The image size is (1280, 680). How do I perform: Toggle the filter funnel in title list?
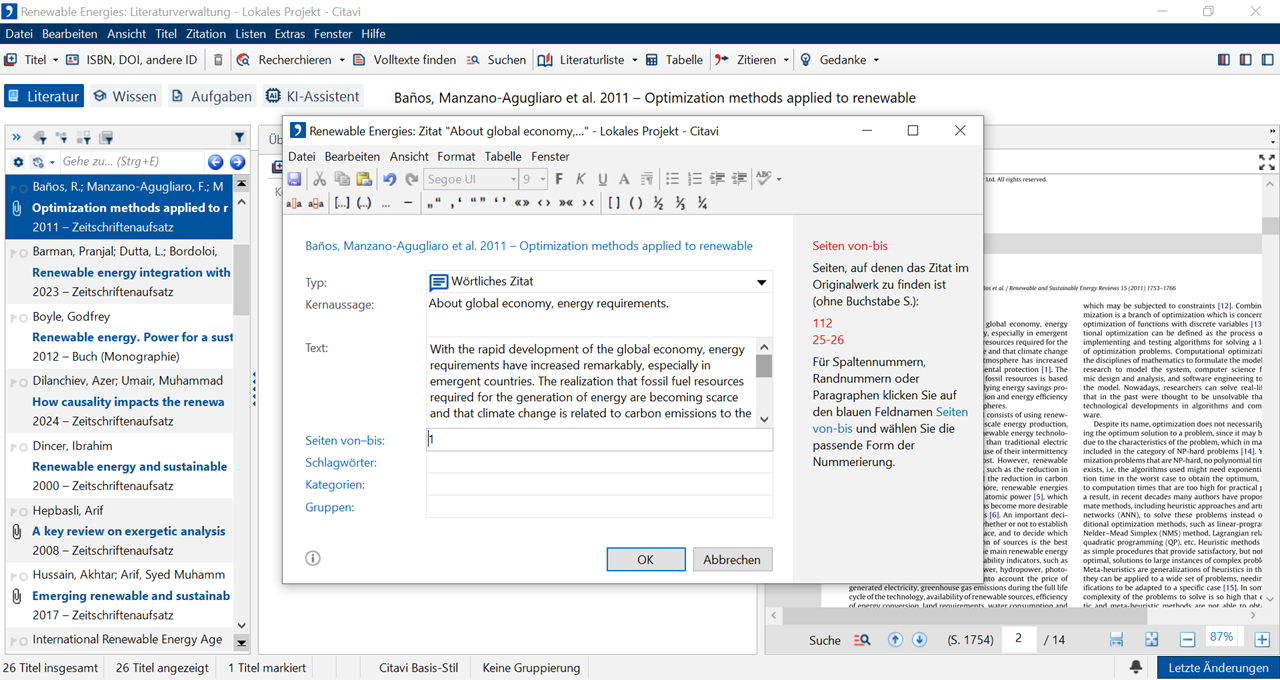(x=239, y=137)
